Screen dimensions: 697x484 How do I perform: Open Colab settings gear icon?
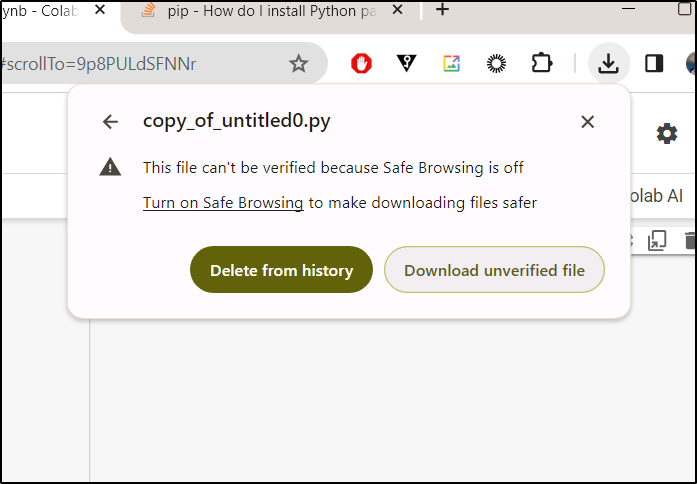pos(667,133)
